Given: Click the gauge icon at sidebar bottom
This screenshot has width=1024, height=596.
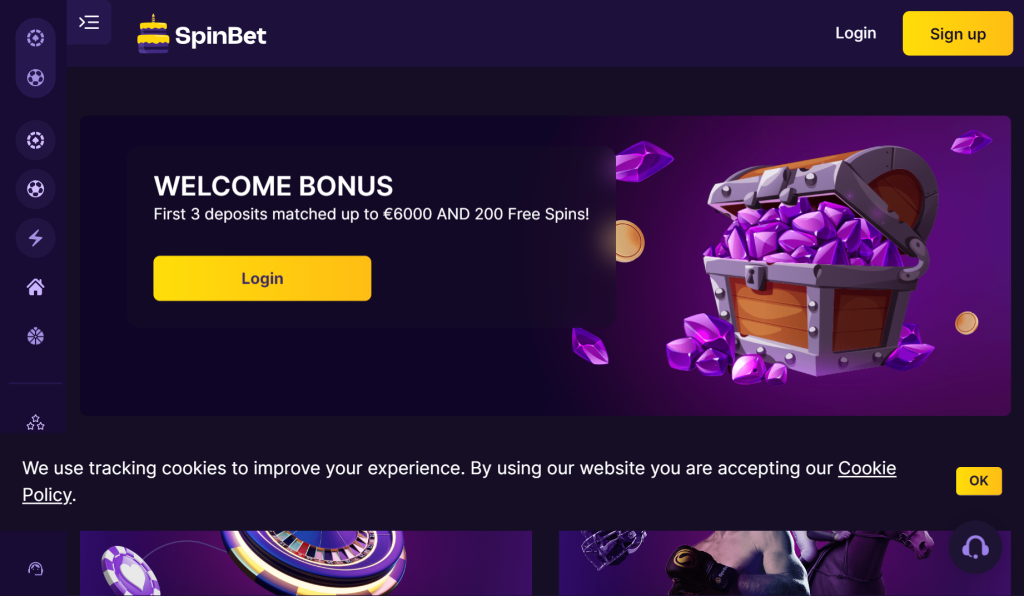Looking at the screenshot, I should click(36, 569).
